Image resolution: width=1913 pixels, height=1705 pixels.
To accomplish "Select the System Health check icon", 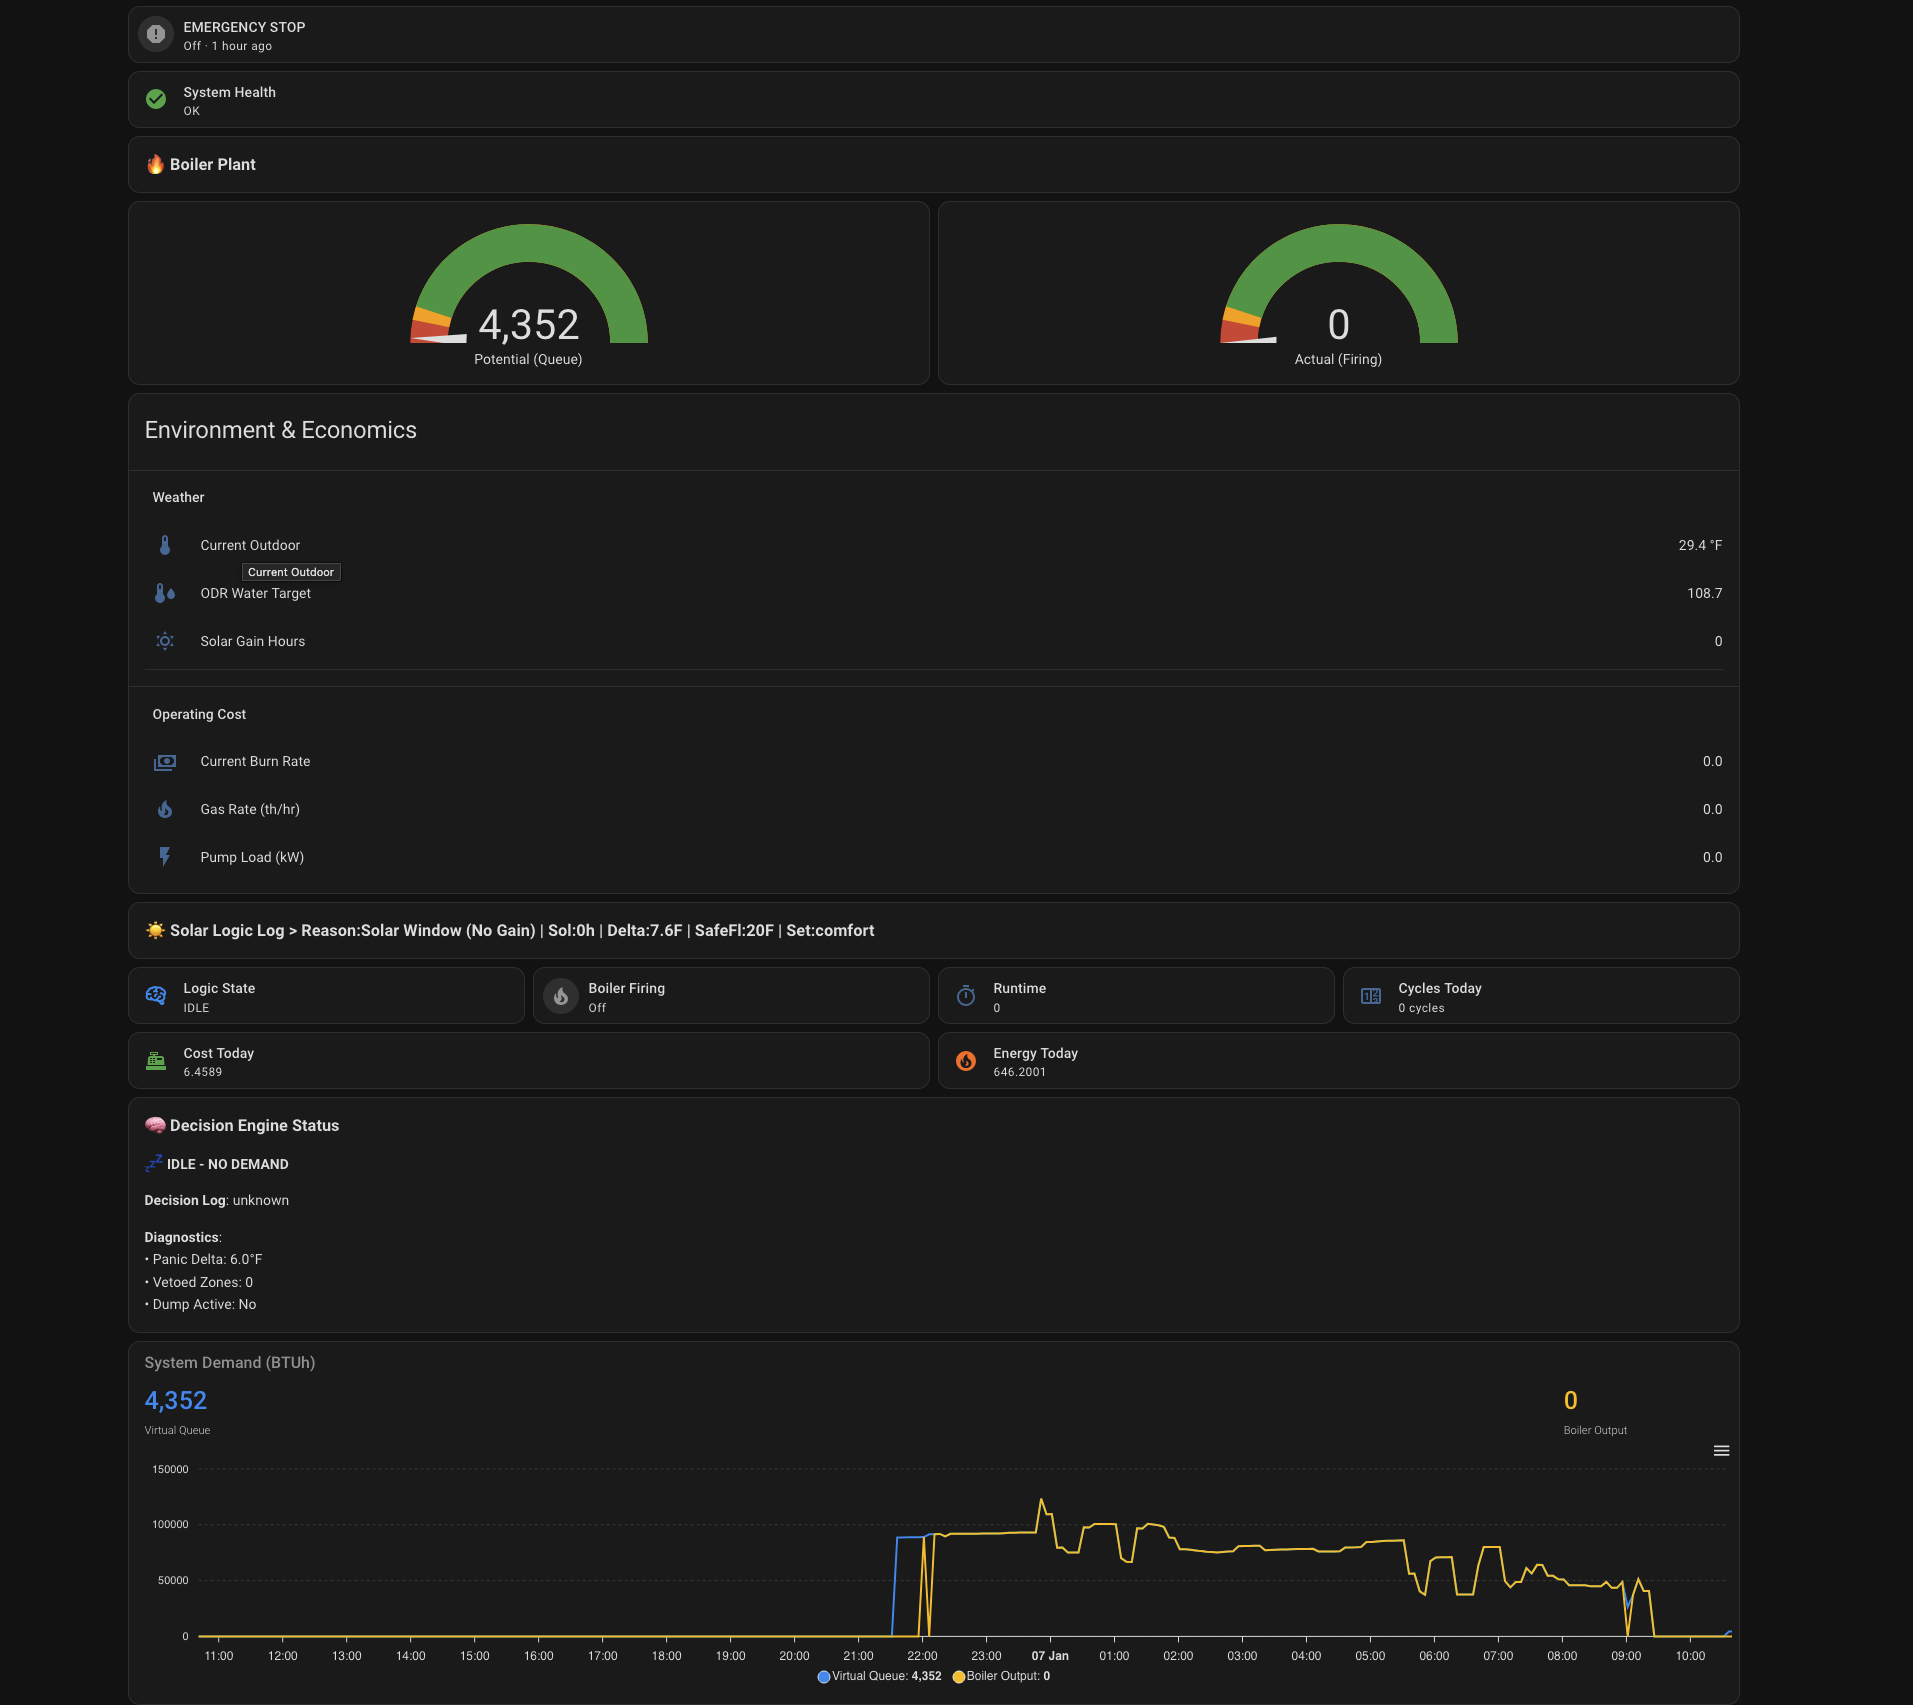I will (156, 99).
